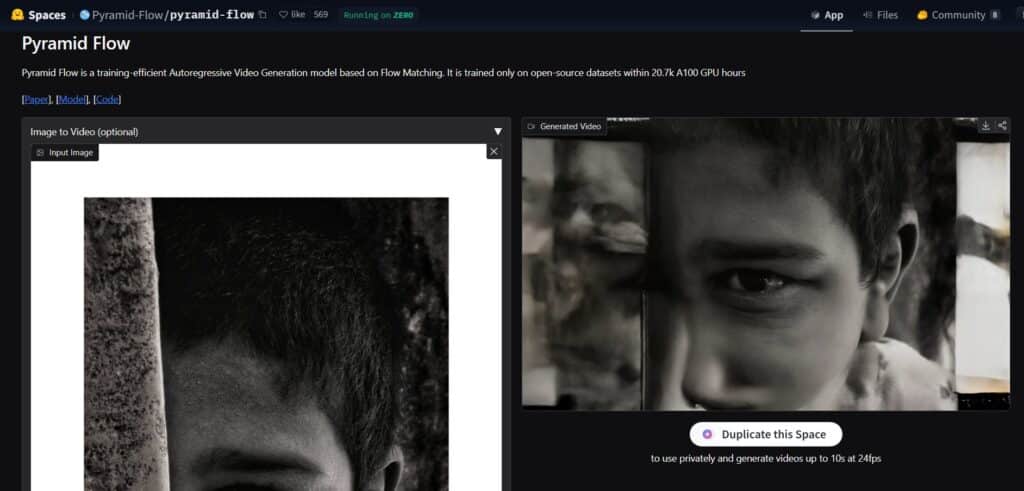Screen dimensions: 1024x491
Task: Click the Input Image label icon
Action: point(40,153)
